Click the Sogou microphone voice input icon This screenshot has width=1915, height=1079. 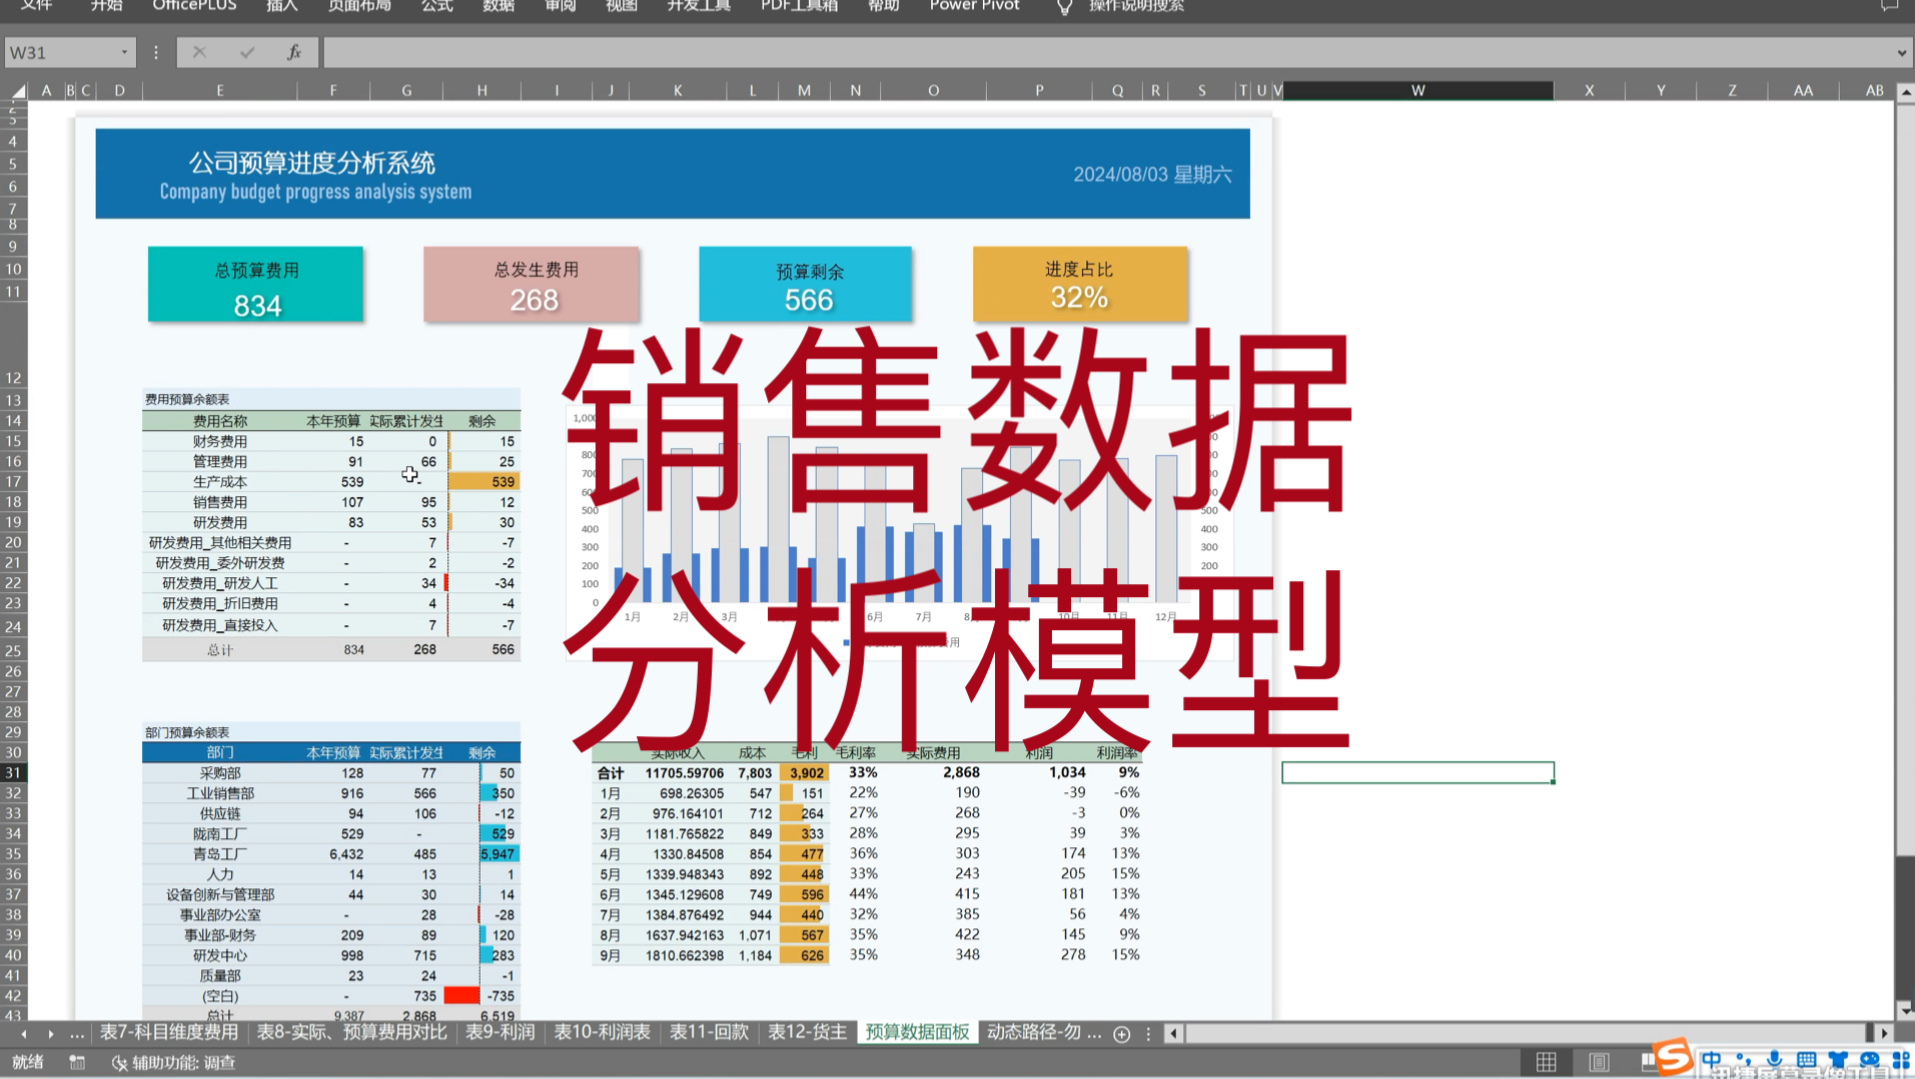pyautogui.click(x=1775, y=1060)
